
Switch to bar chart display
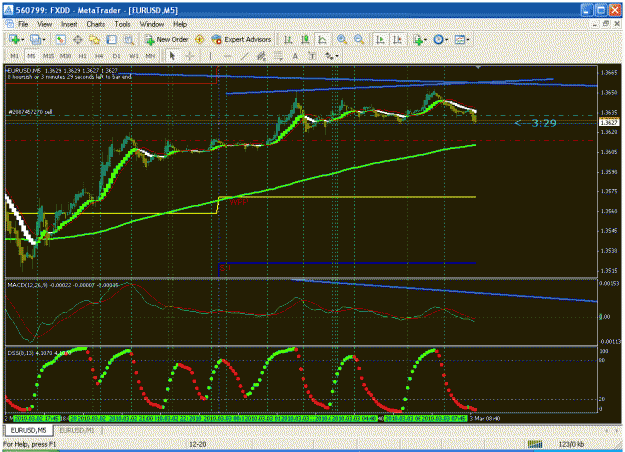(288, 39)
